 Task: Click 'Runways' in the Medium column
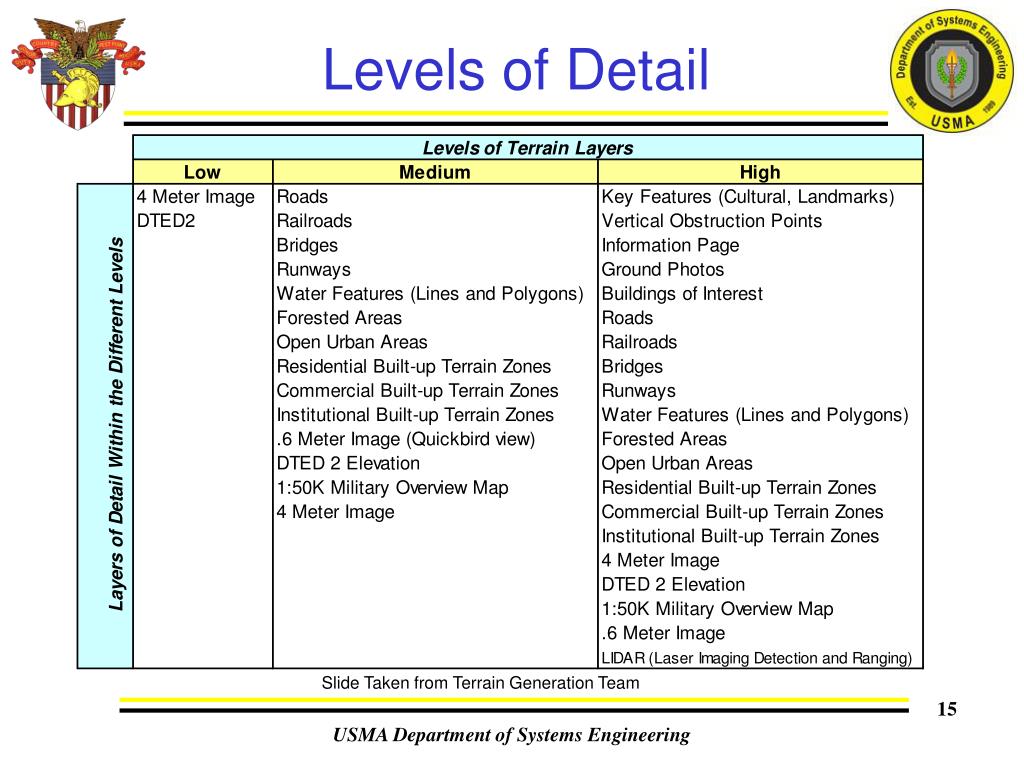[313, 270]
